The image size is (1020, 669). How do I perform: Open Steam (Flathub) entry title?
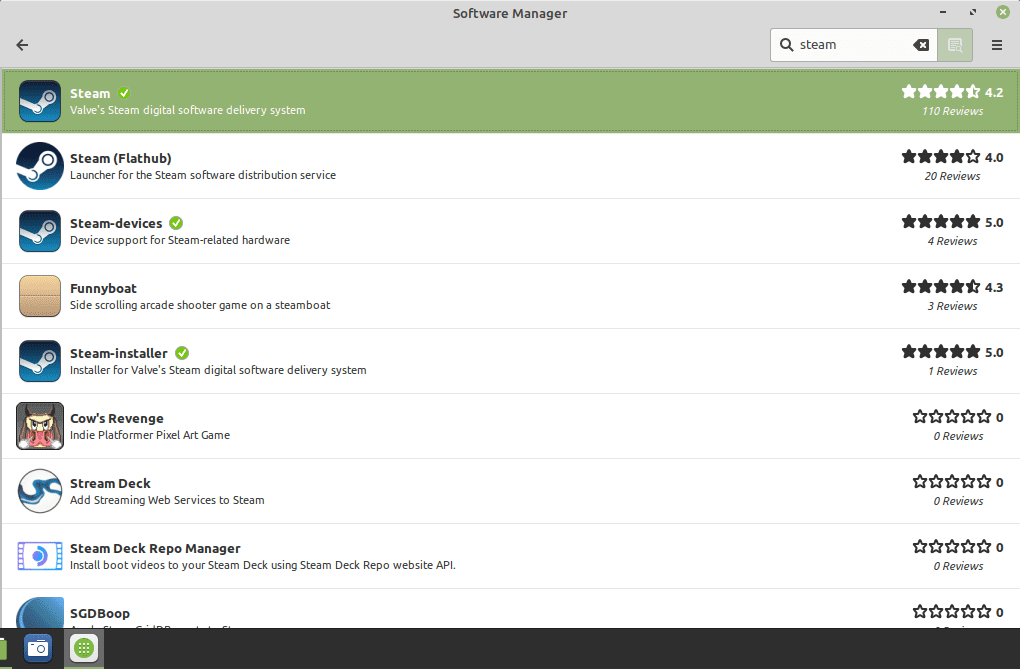pos(120,159)
